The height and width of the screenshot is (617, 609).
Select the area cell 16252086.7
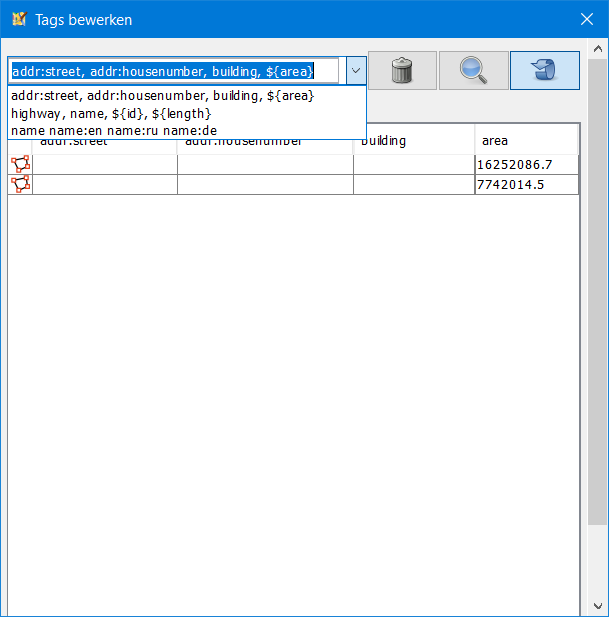(526, 164)
